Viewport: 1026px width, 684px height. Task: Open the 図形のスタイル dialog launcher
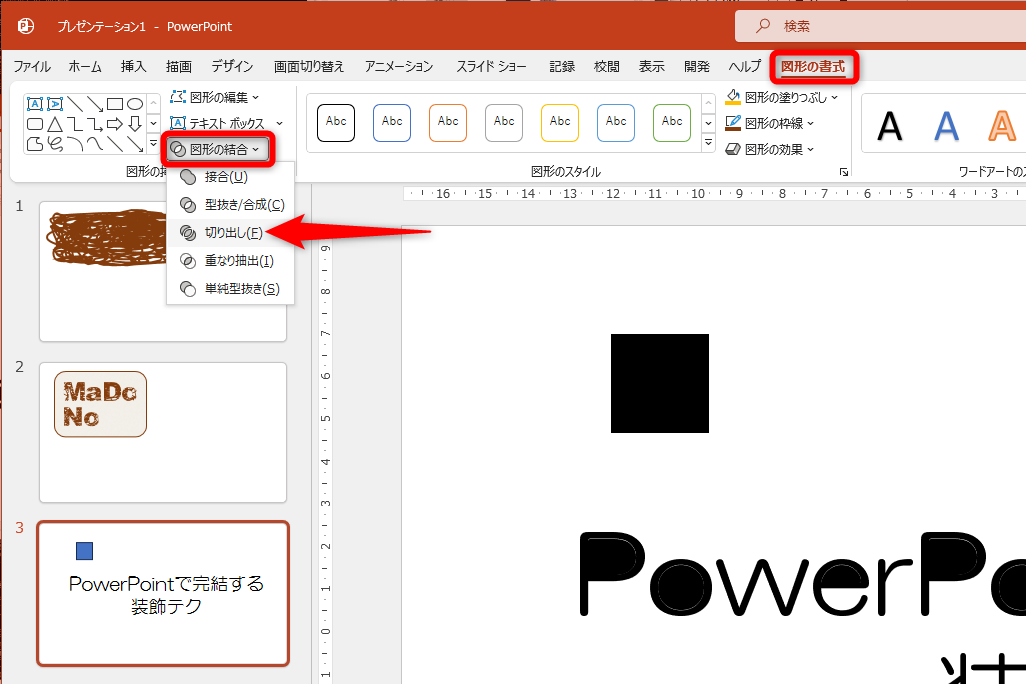[x=843, y=171]
